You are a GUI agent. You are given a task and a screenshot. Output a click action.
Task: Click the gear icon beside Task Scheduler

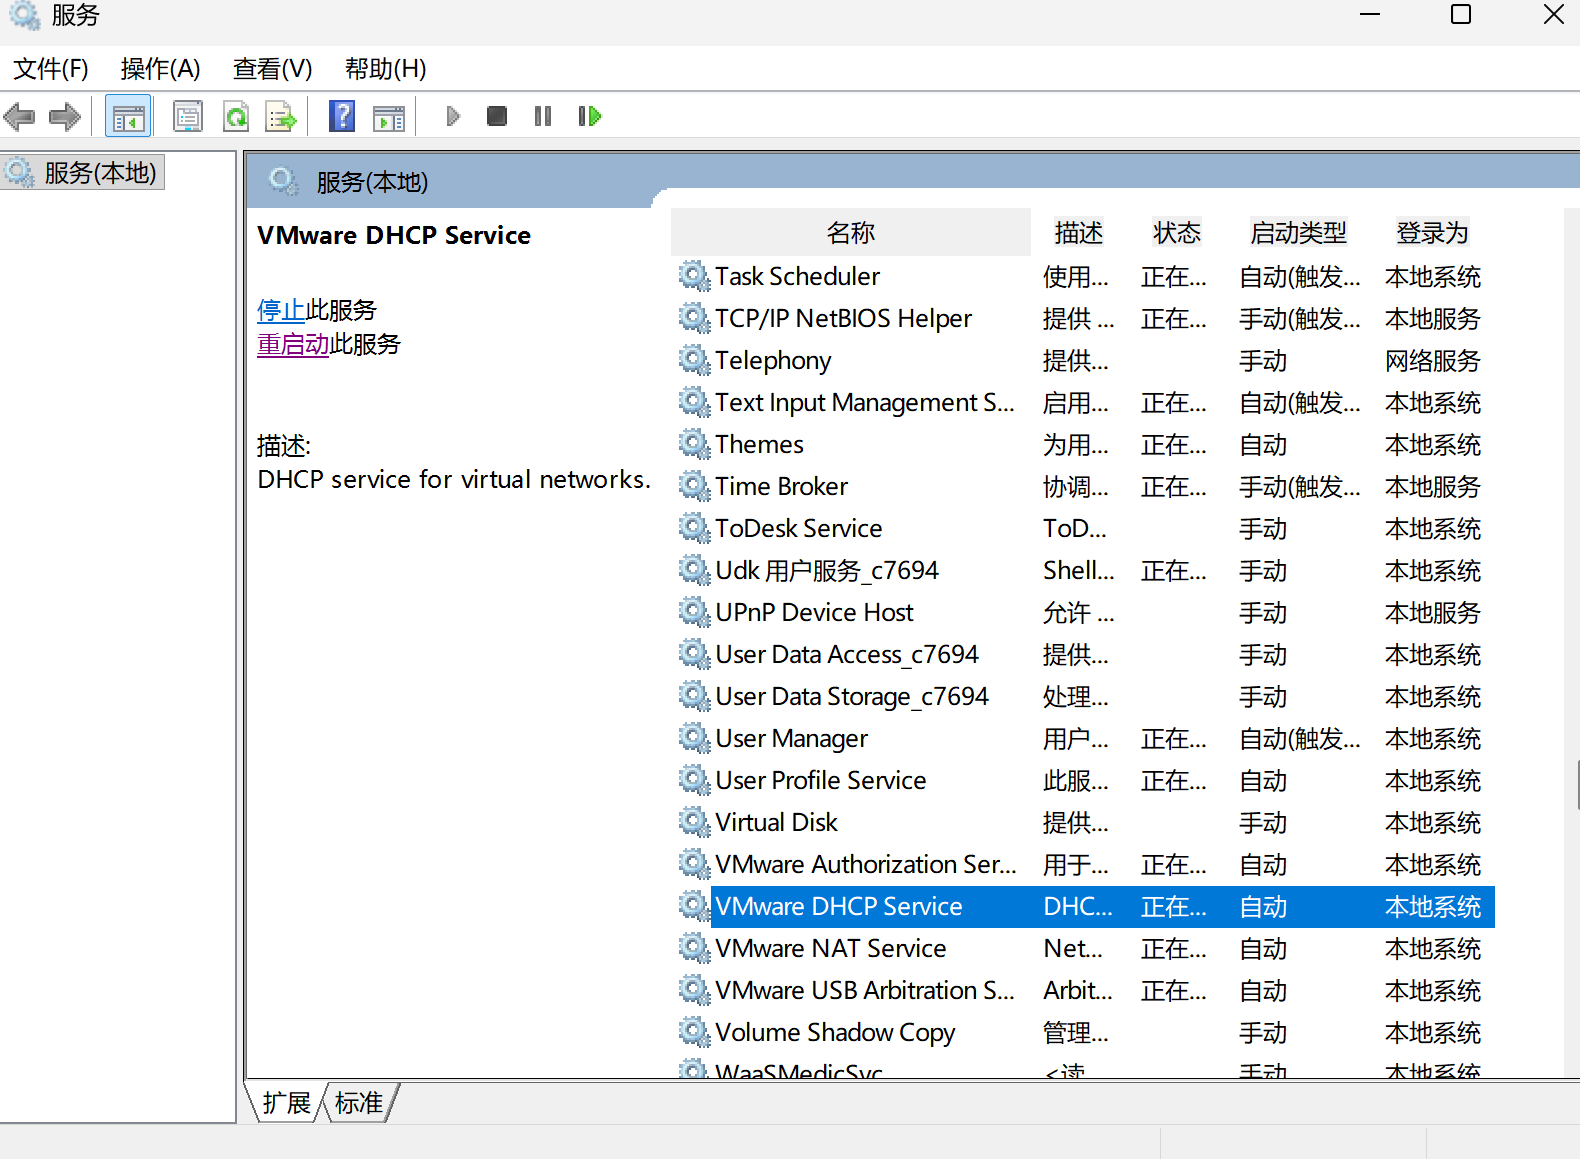694,275
